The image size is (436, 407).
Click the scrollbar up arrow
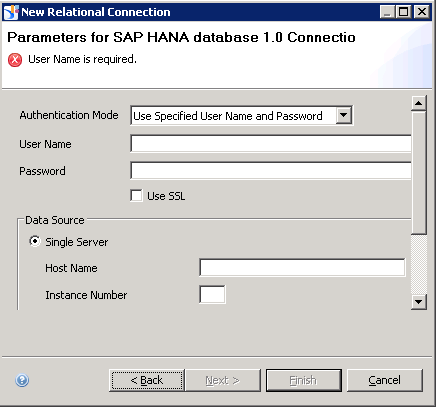pos(419,103)
